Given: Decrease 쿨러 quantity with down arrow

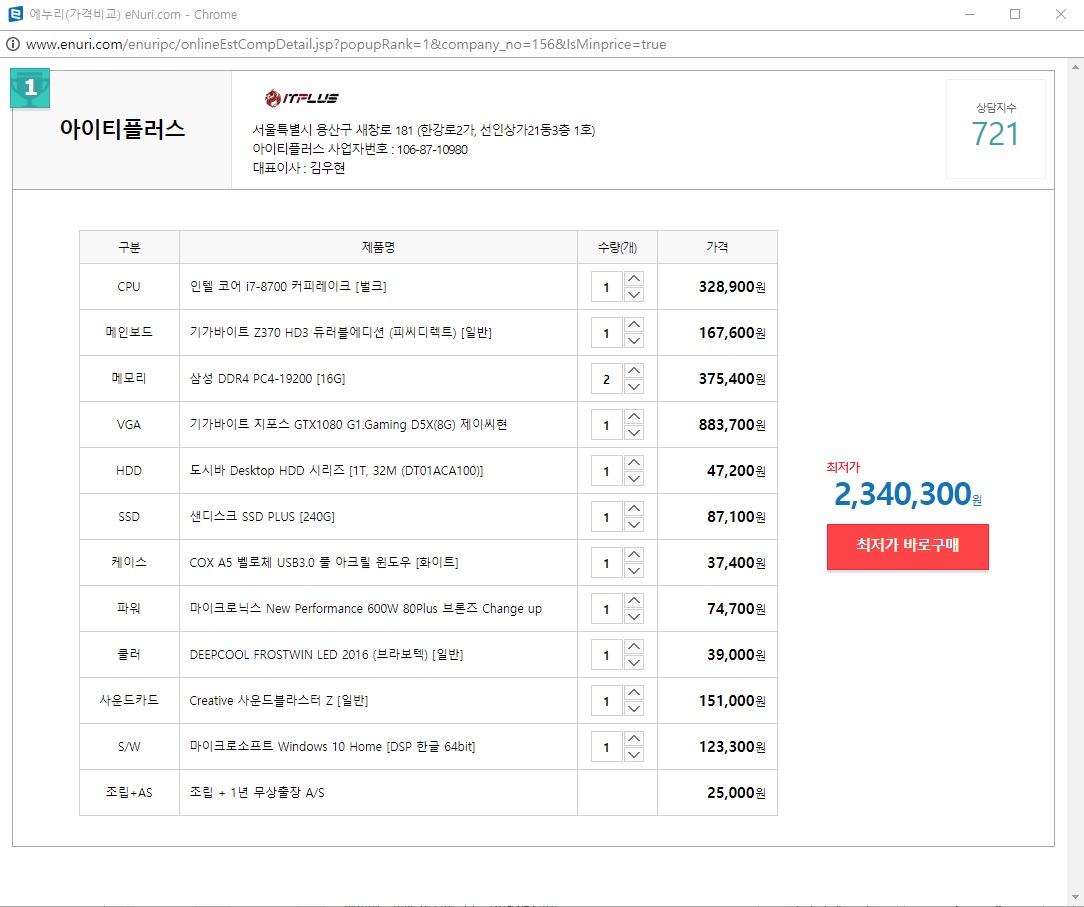Looking at the screenshot, I should tap(634, 662).
